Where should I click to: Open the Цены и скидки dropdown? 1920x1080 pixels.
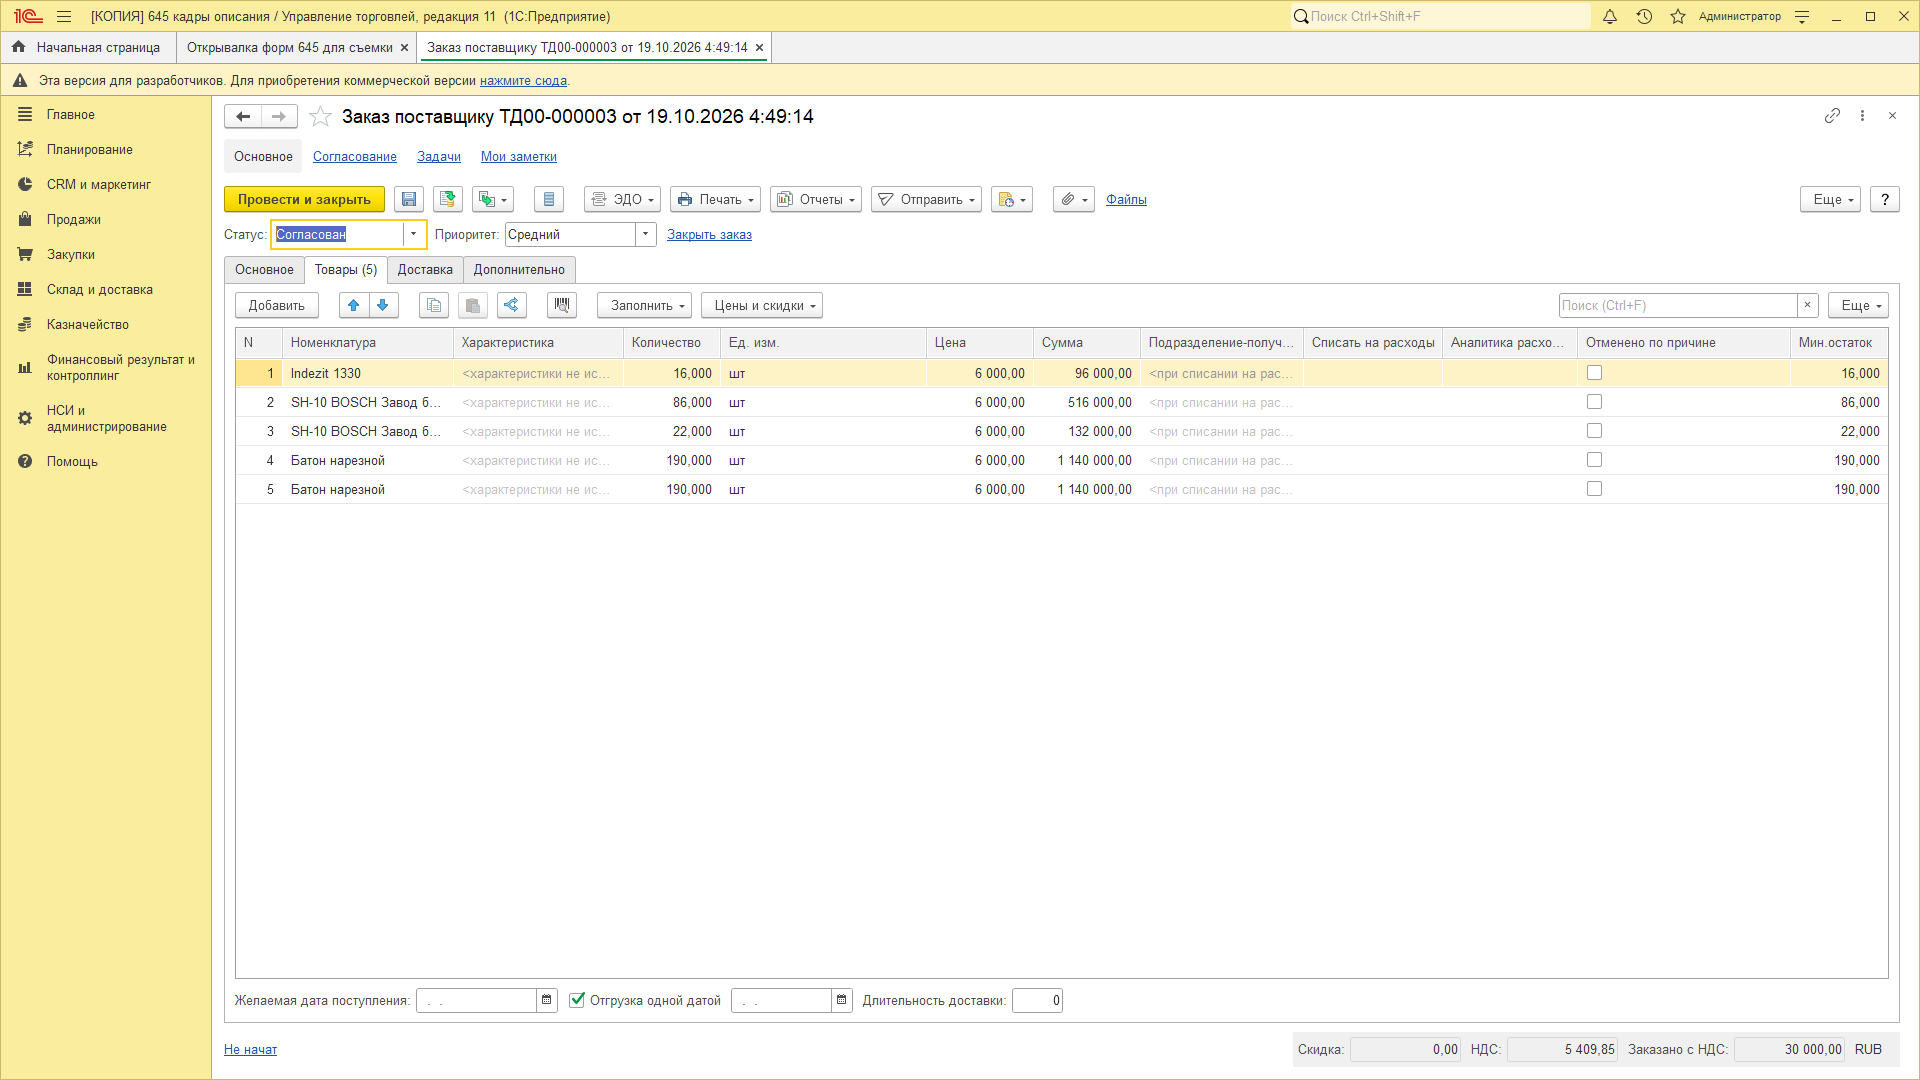point(762,306)
